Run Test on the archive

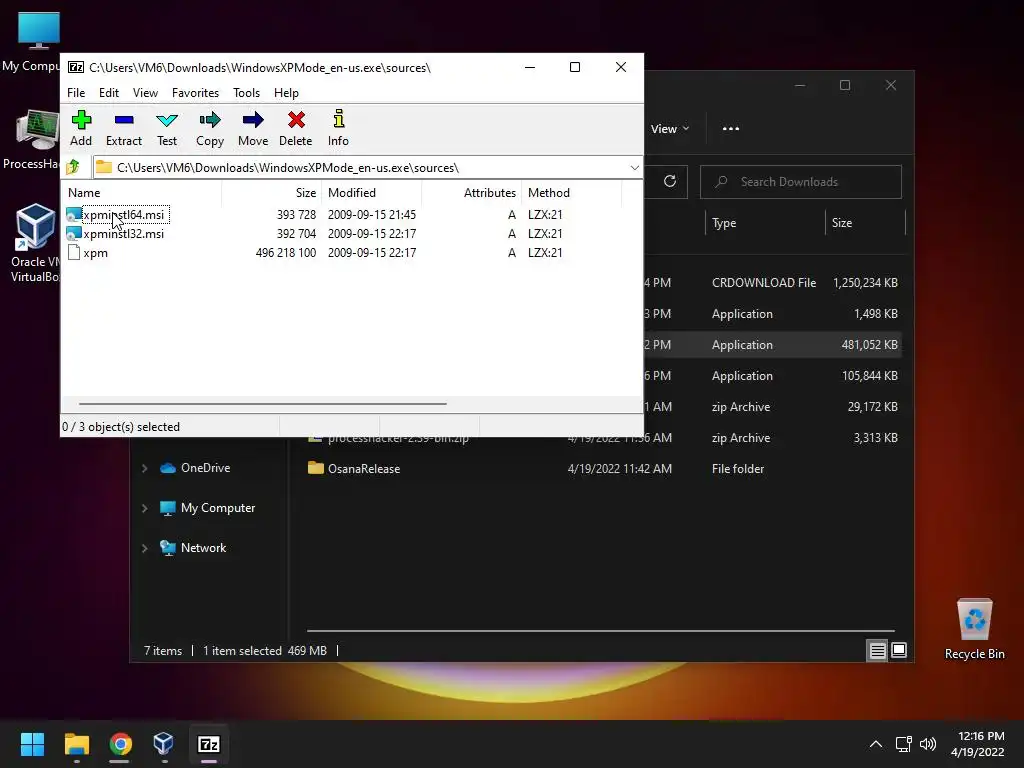(167, 129)
